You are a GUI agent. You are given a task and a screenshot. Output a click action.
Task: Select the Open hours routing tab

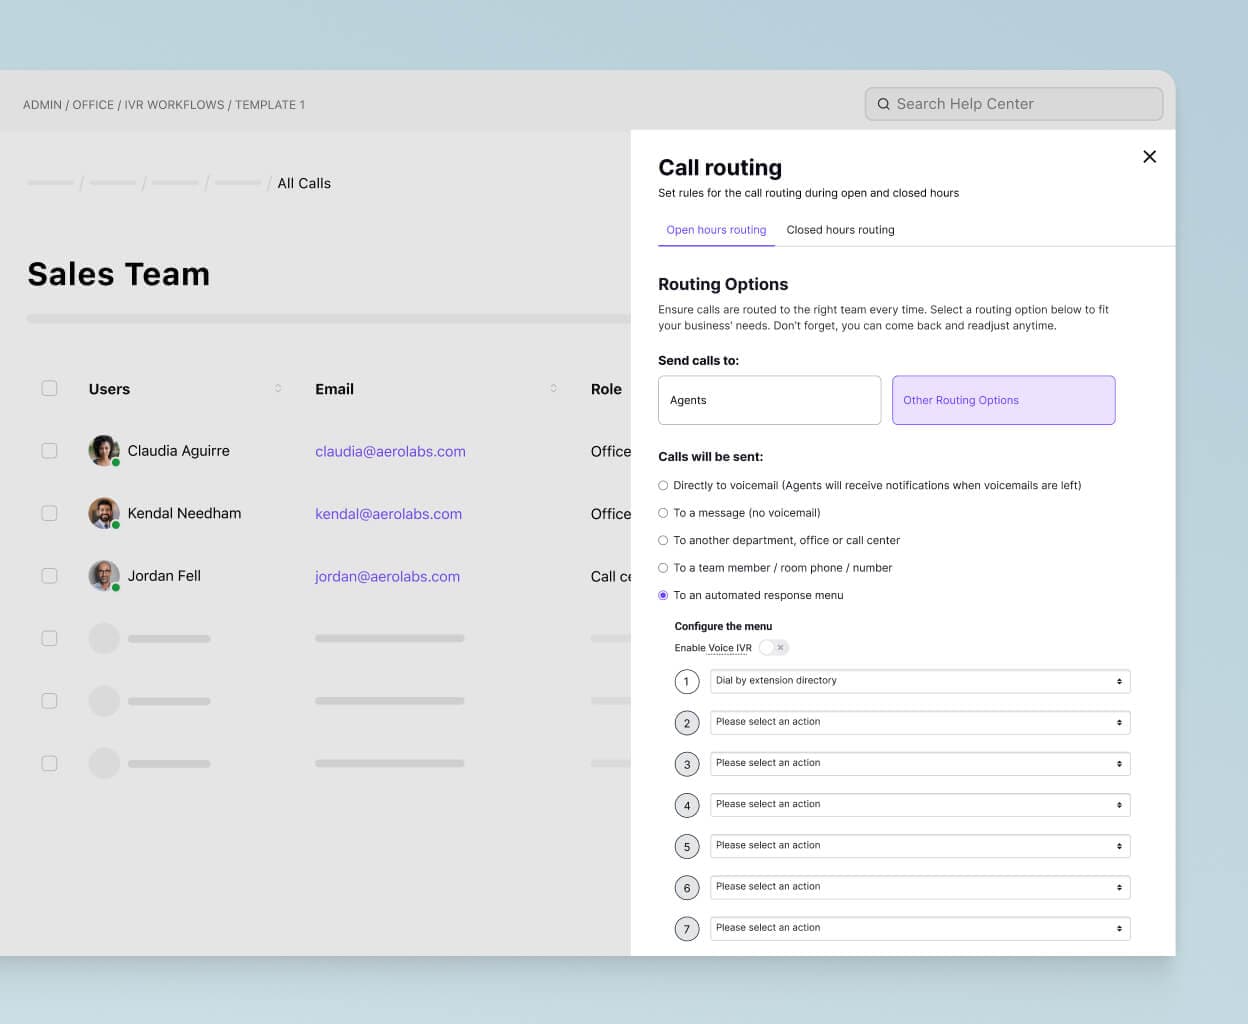coord(716,230)
